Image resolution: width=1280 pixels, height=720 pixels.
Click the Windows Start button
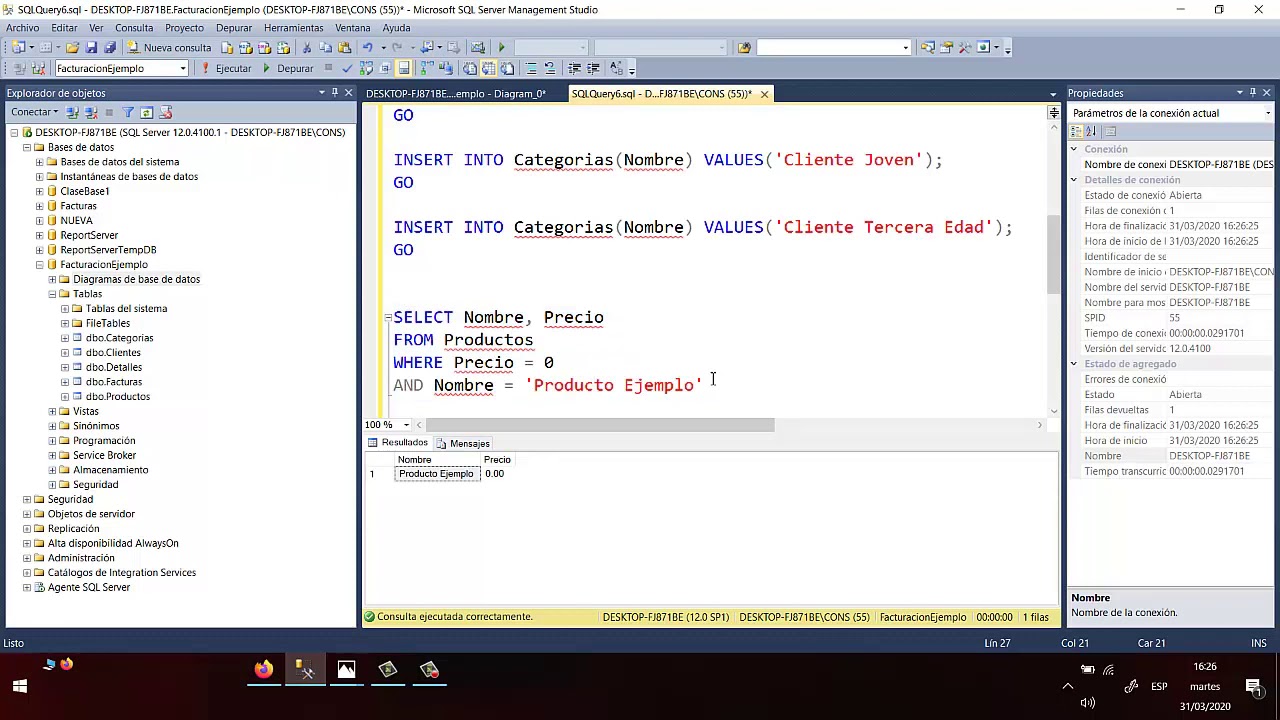(19, 686)
